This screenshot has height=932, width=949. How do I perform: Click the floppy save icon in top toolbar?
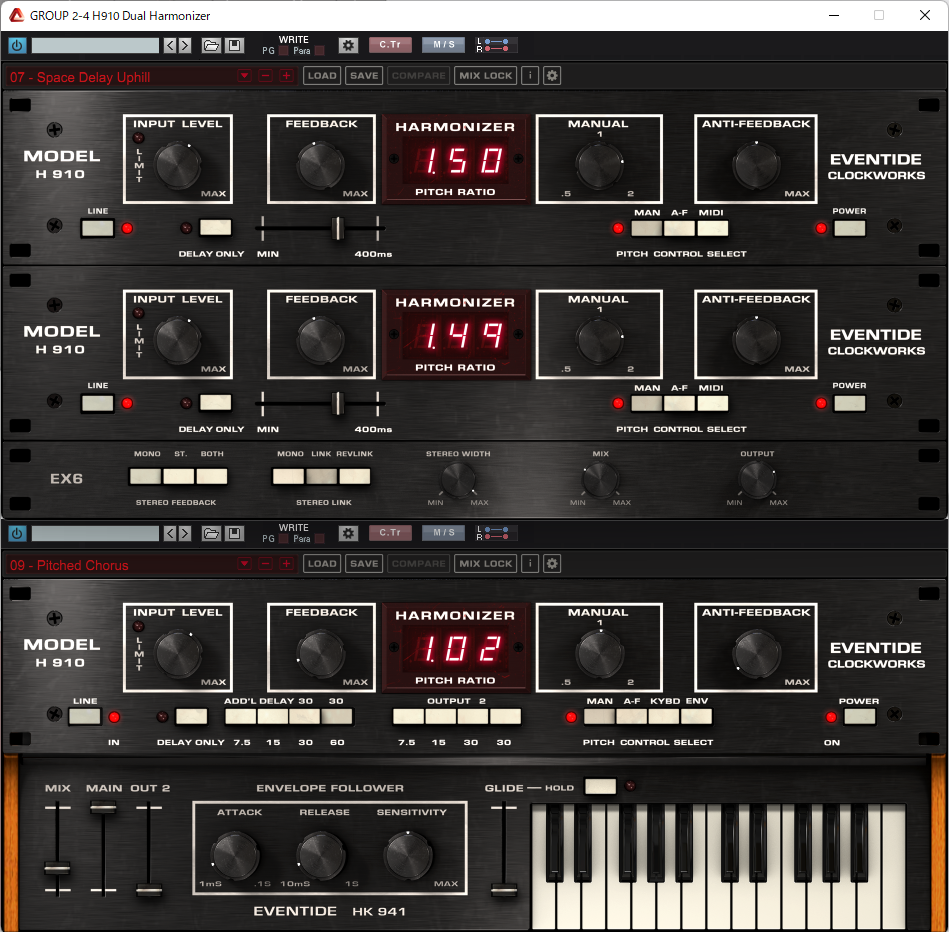coord(235,45)
